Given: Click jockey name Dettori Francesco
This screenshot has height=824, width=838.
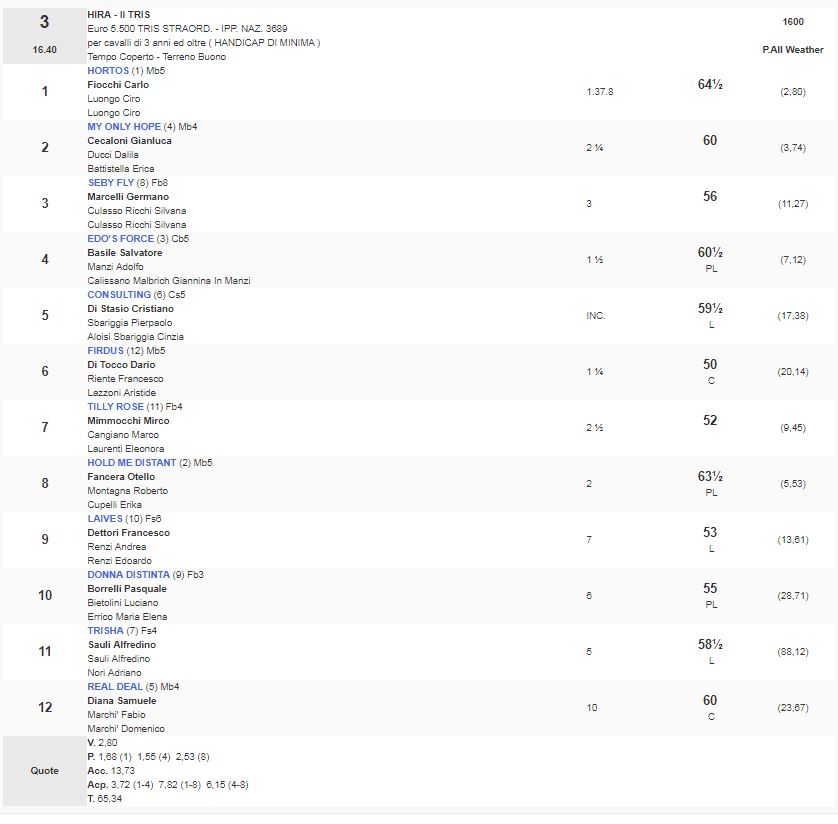Looking at the screenshot, I should pyautogui.click(x=128, y=533).
